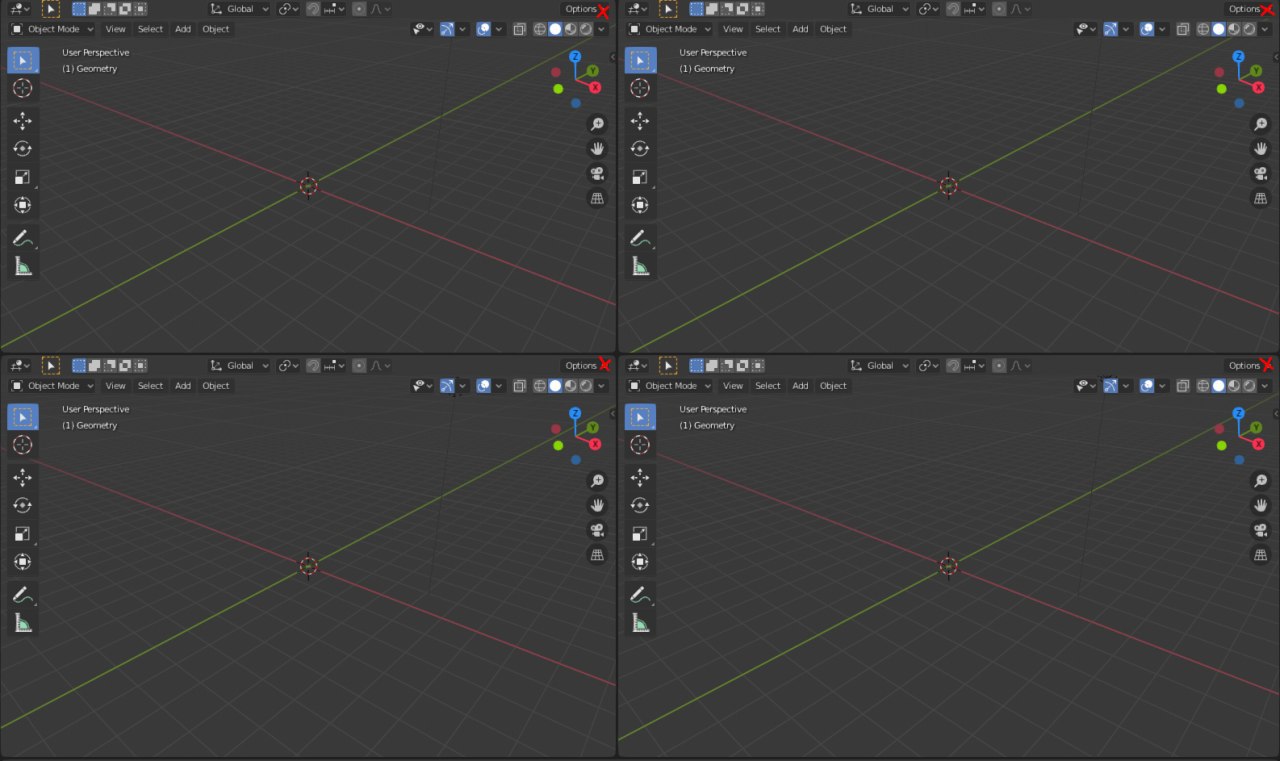Toggle gizmo display in top-left viewport header
This screenshot has height=761, width=1280.
pyautogui.click(x=447, y=29)
